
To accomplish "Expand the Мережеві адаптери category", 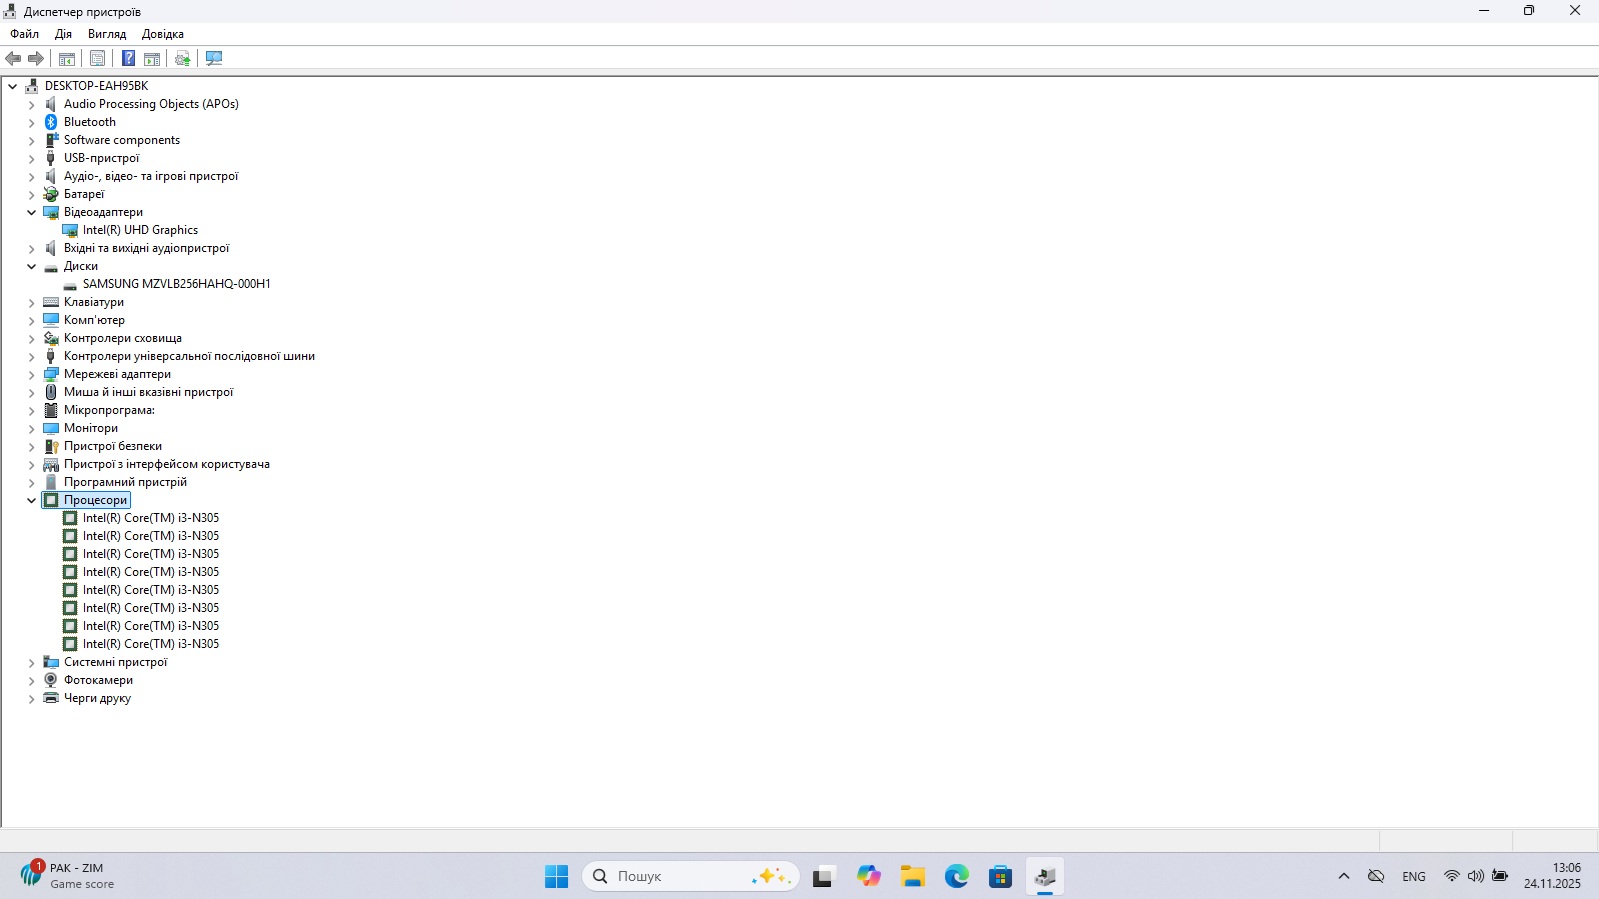I will pyautogui.click(x=31, y=374).
